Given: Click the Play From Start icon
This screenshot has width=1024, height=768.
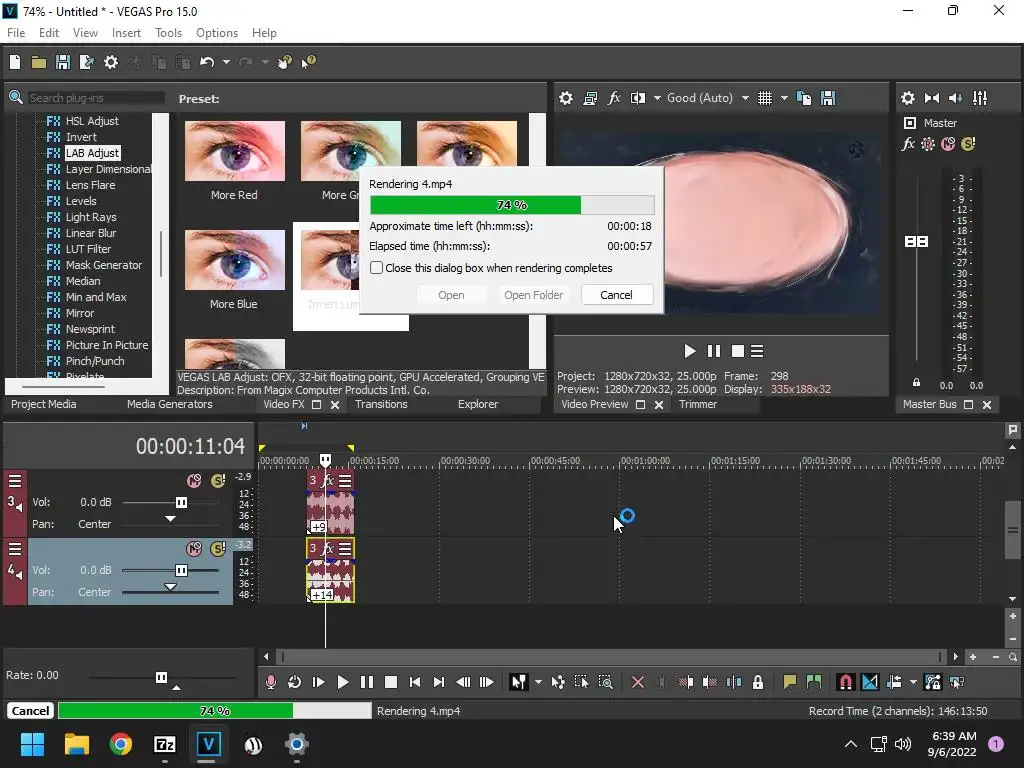Looking at the screenshot, I should click(319, 682).
